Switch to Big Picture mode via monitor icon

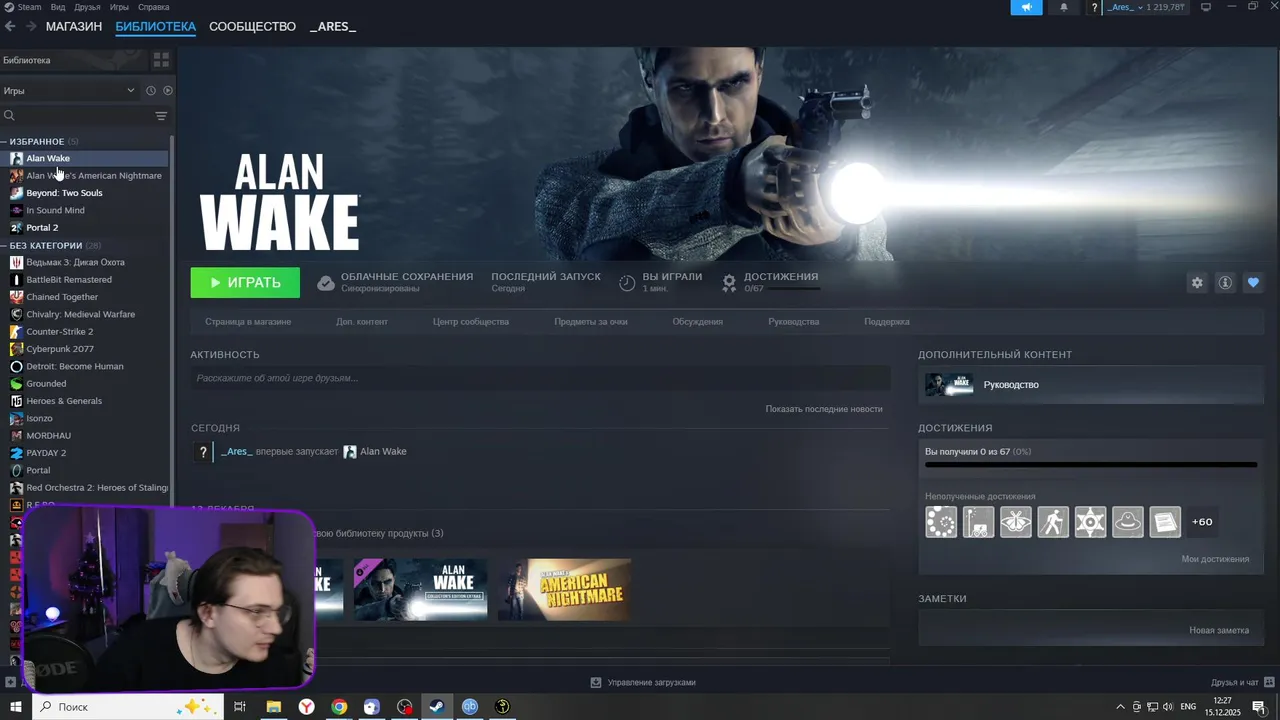pos(1206,7)
